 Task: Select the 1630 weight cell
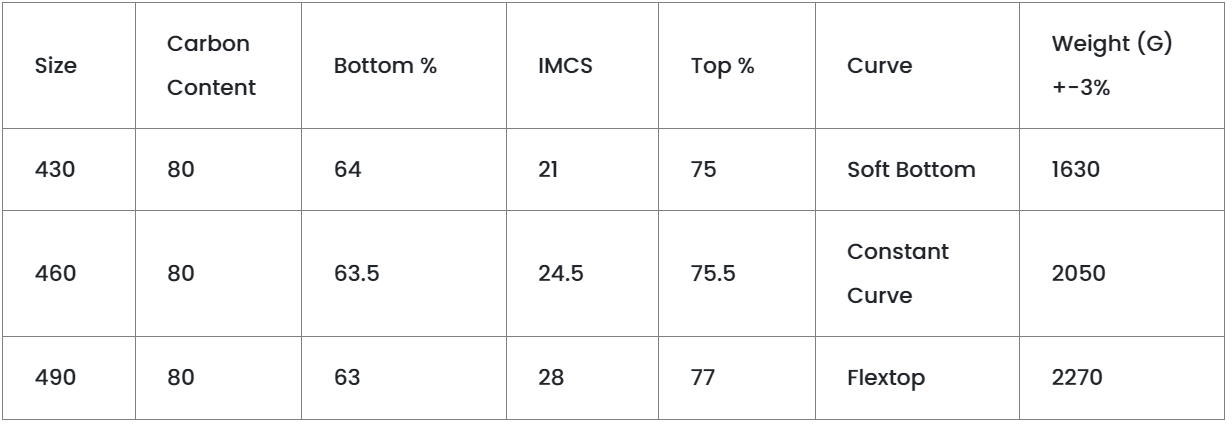1076,169
